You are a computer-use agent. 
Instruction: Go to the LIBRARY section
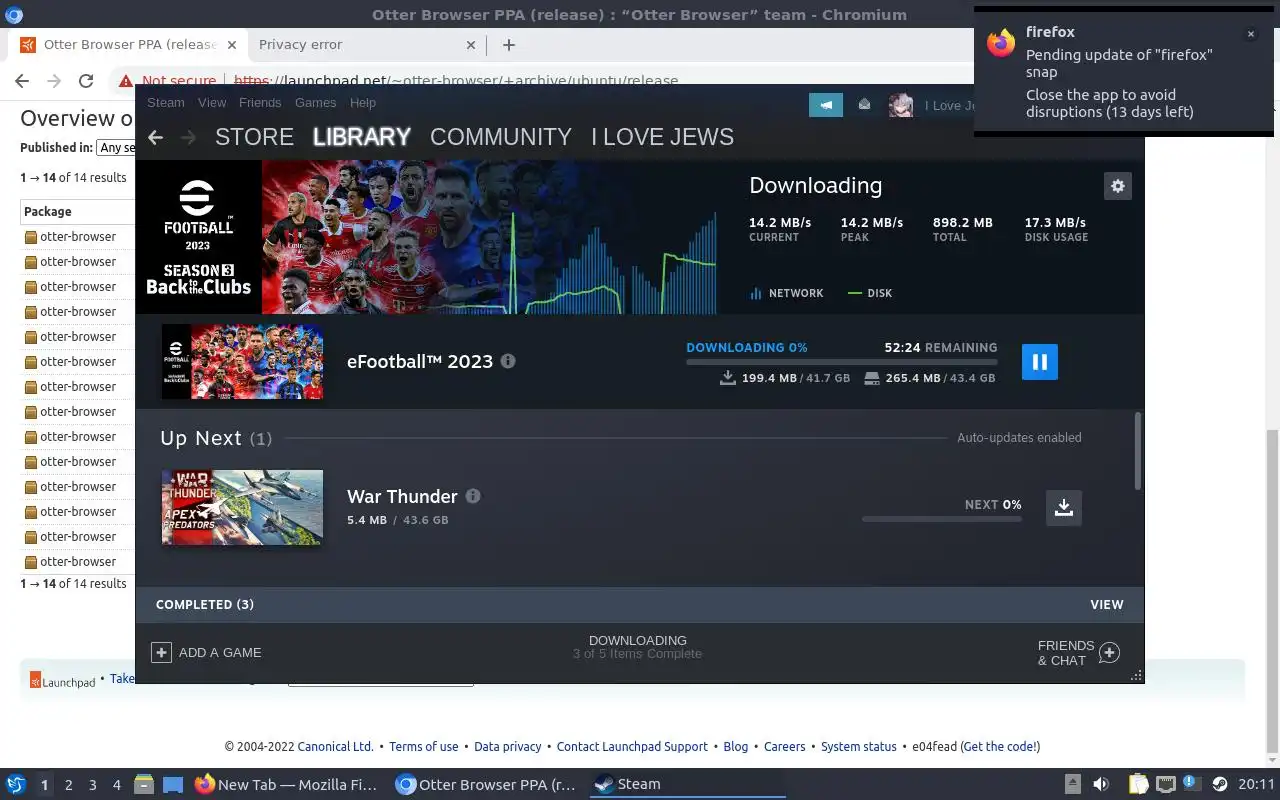(362, 137)
